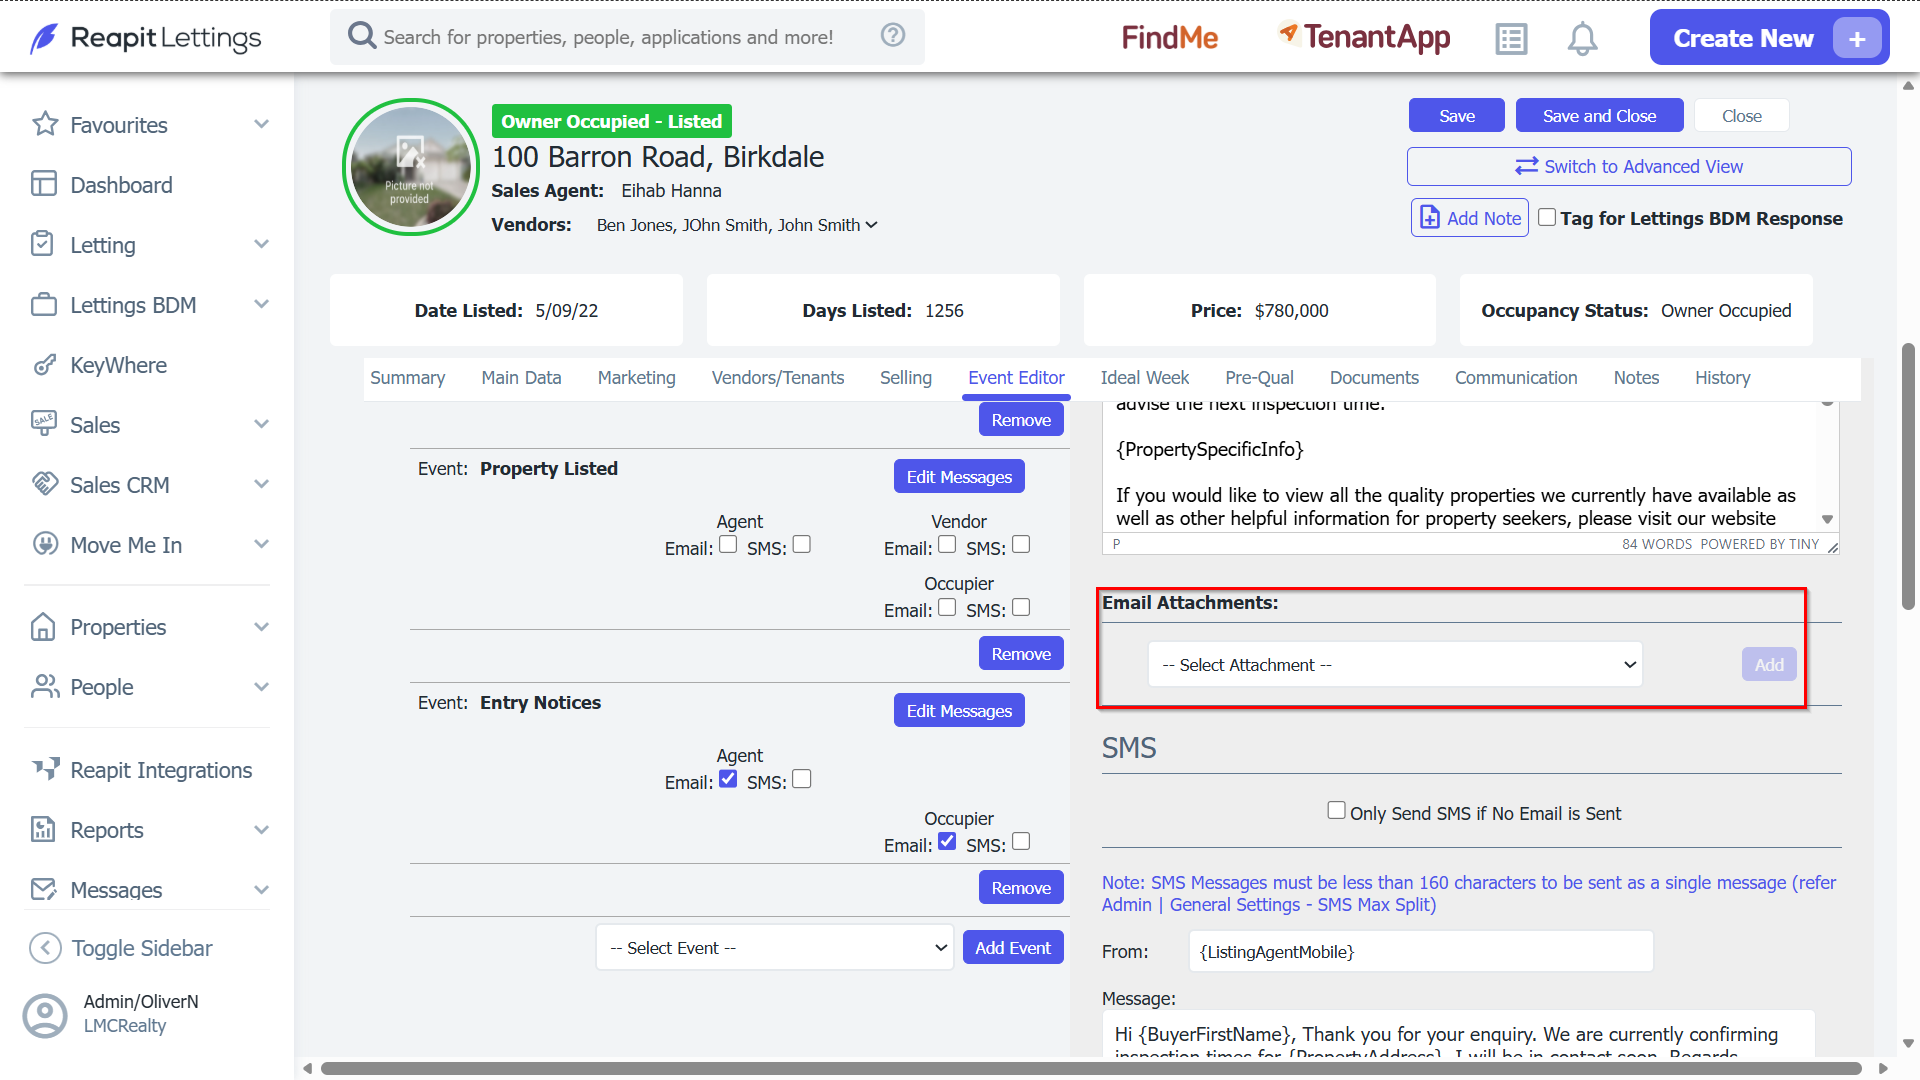Open the Dashboard sidebar icon

[43, 184]
